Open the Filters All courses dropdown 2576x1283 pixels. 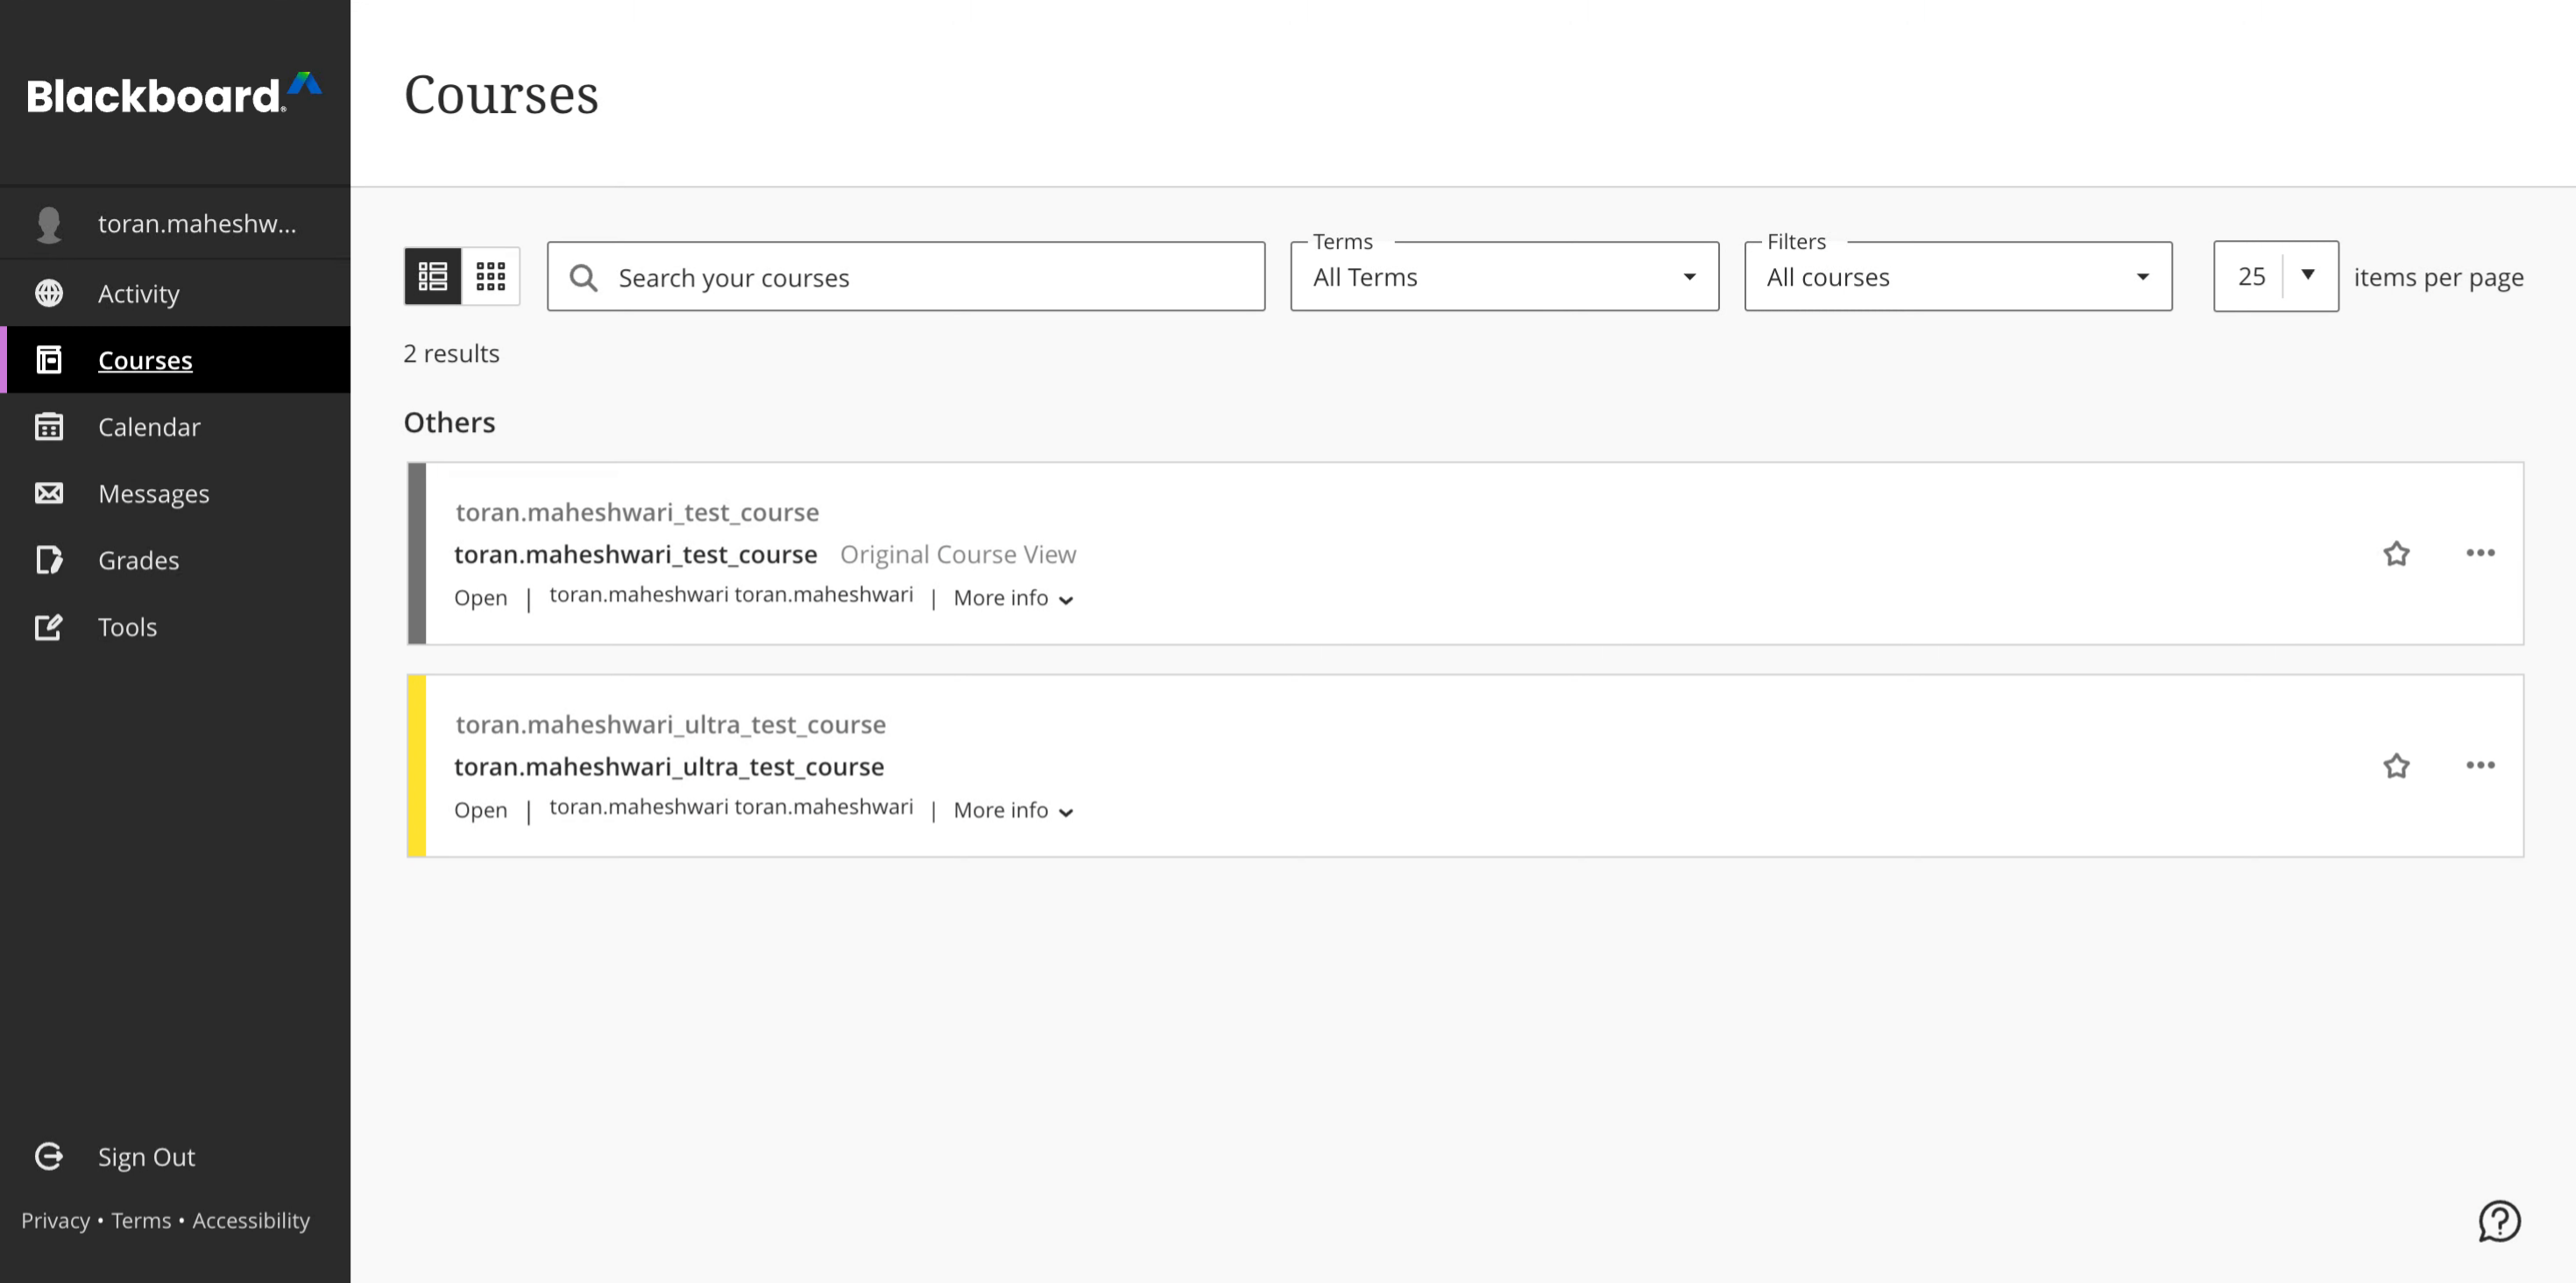(1958, 276)
